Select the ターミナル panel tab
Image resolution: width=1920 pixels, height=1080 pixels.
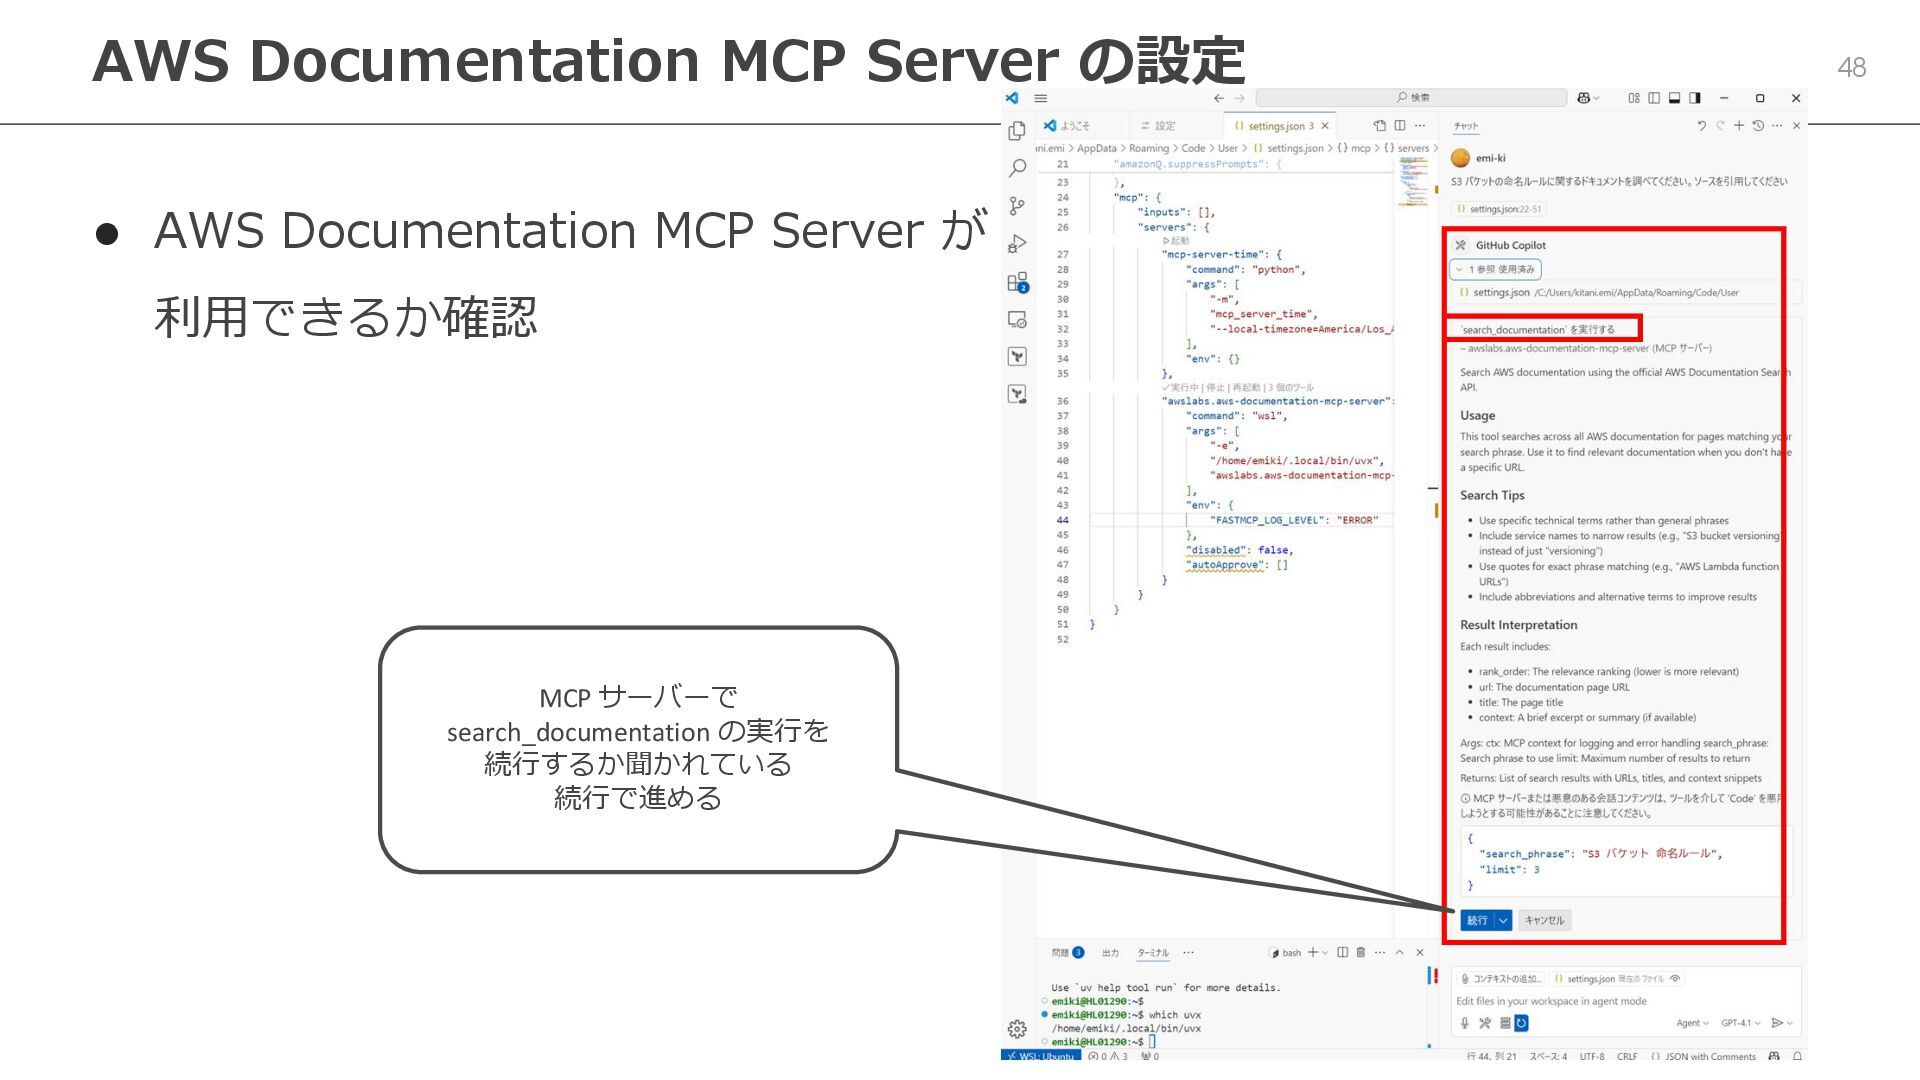coord(1152,952)
